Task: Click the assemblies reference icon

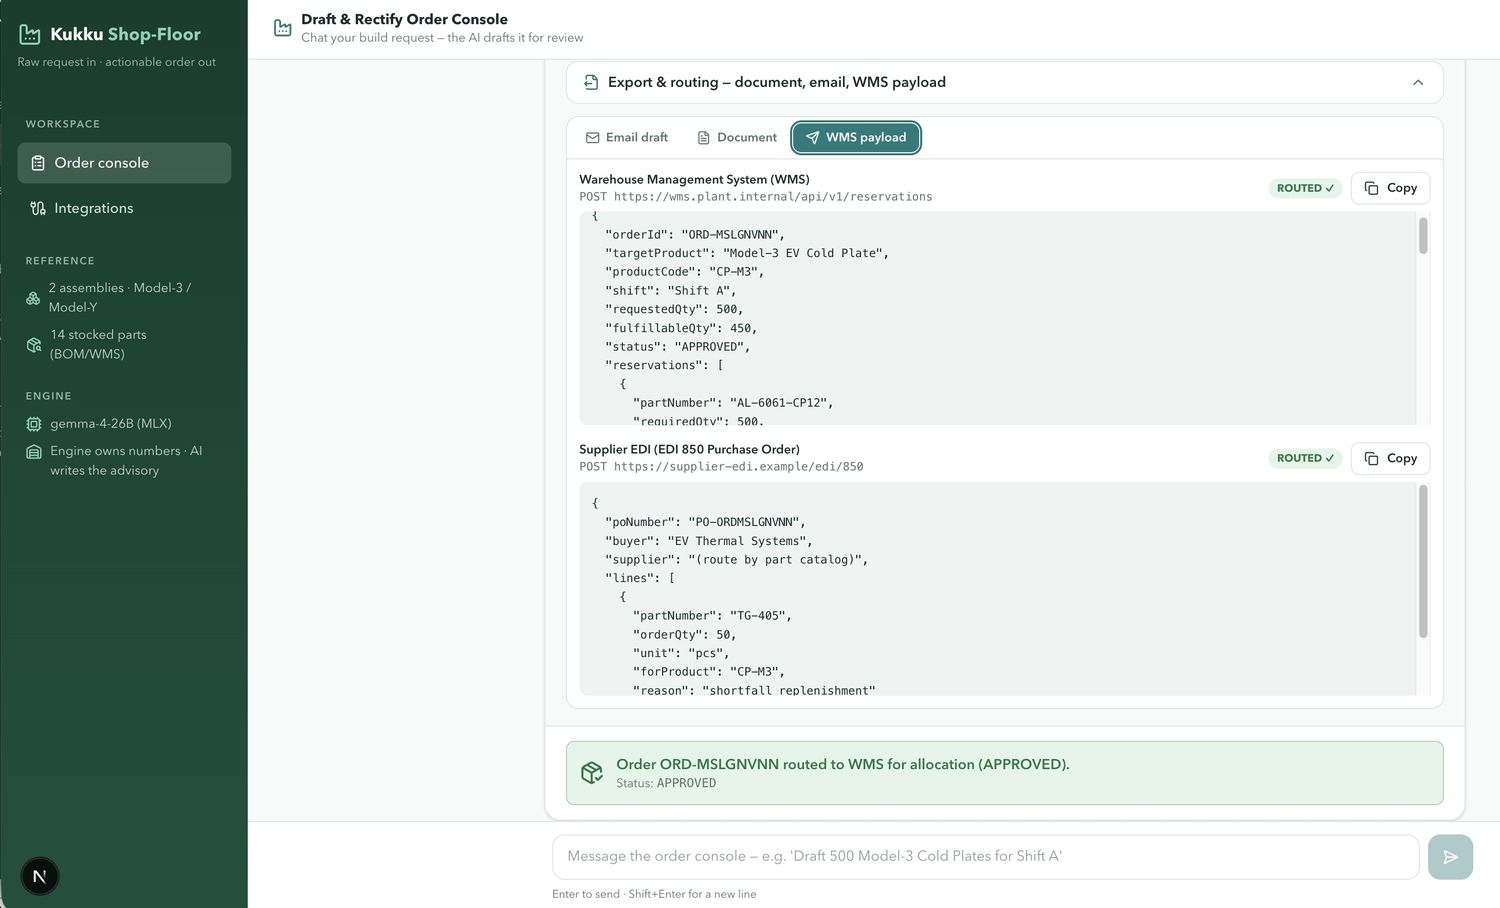Action: pyautogui.click(x=33, y=298)
